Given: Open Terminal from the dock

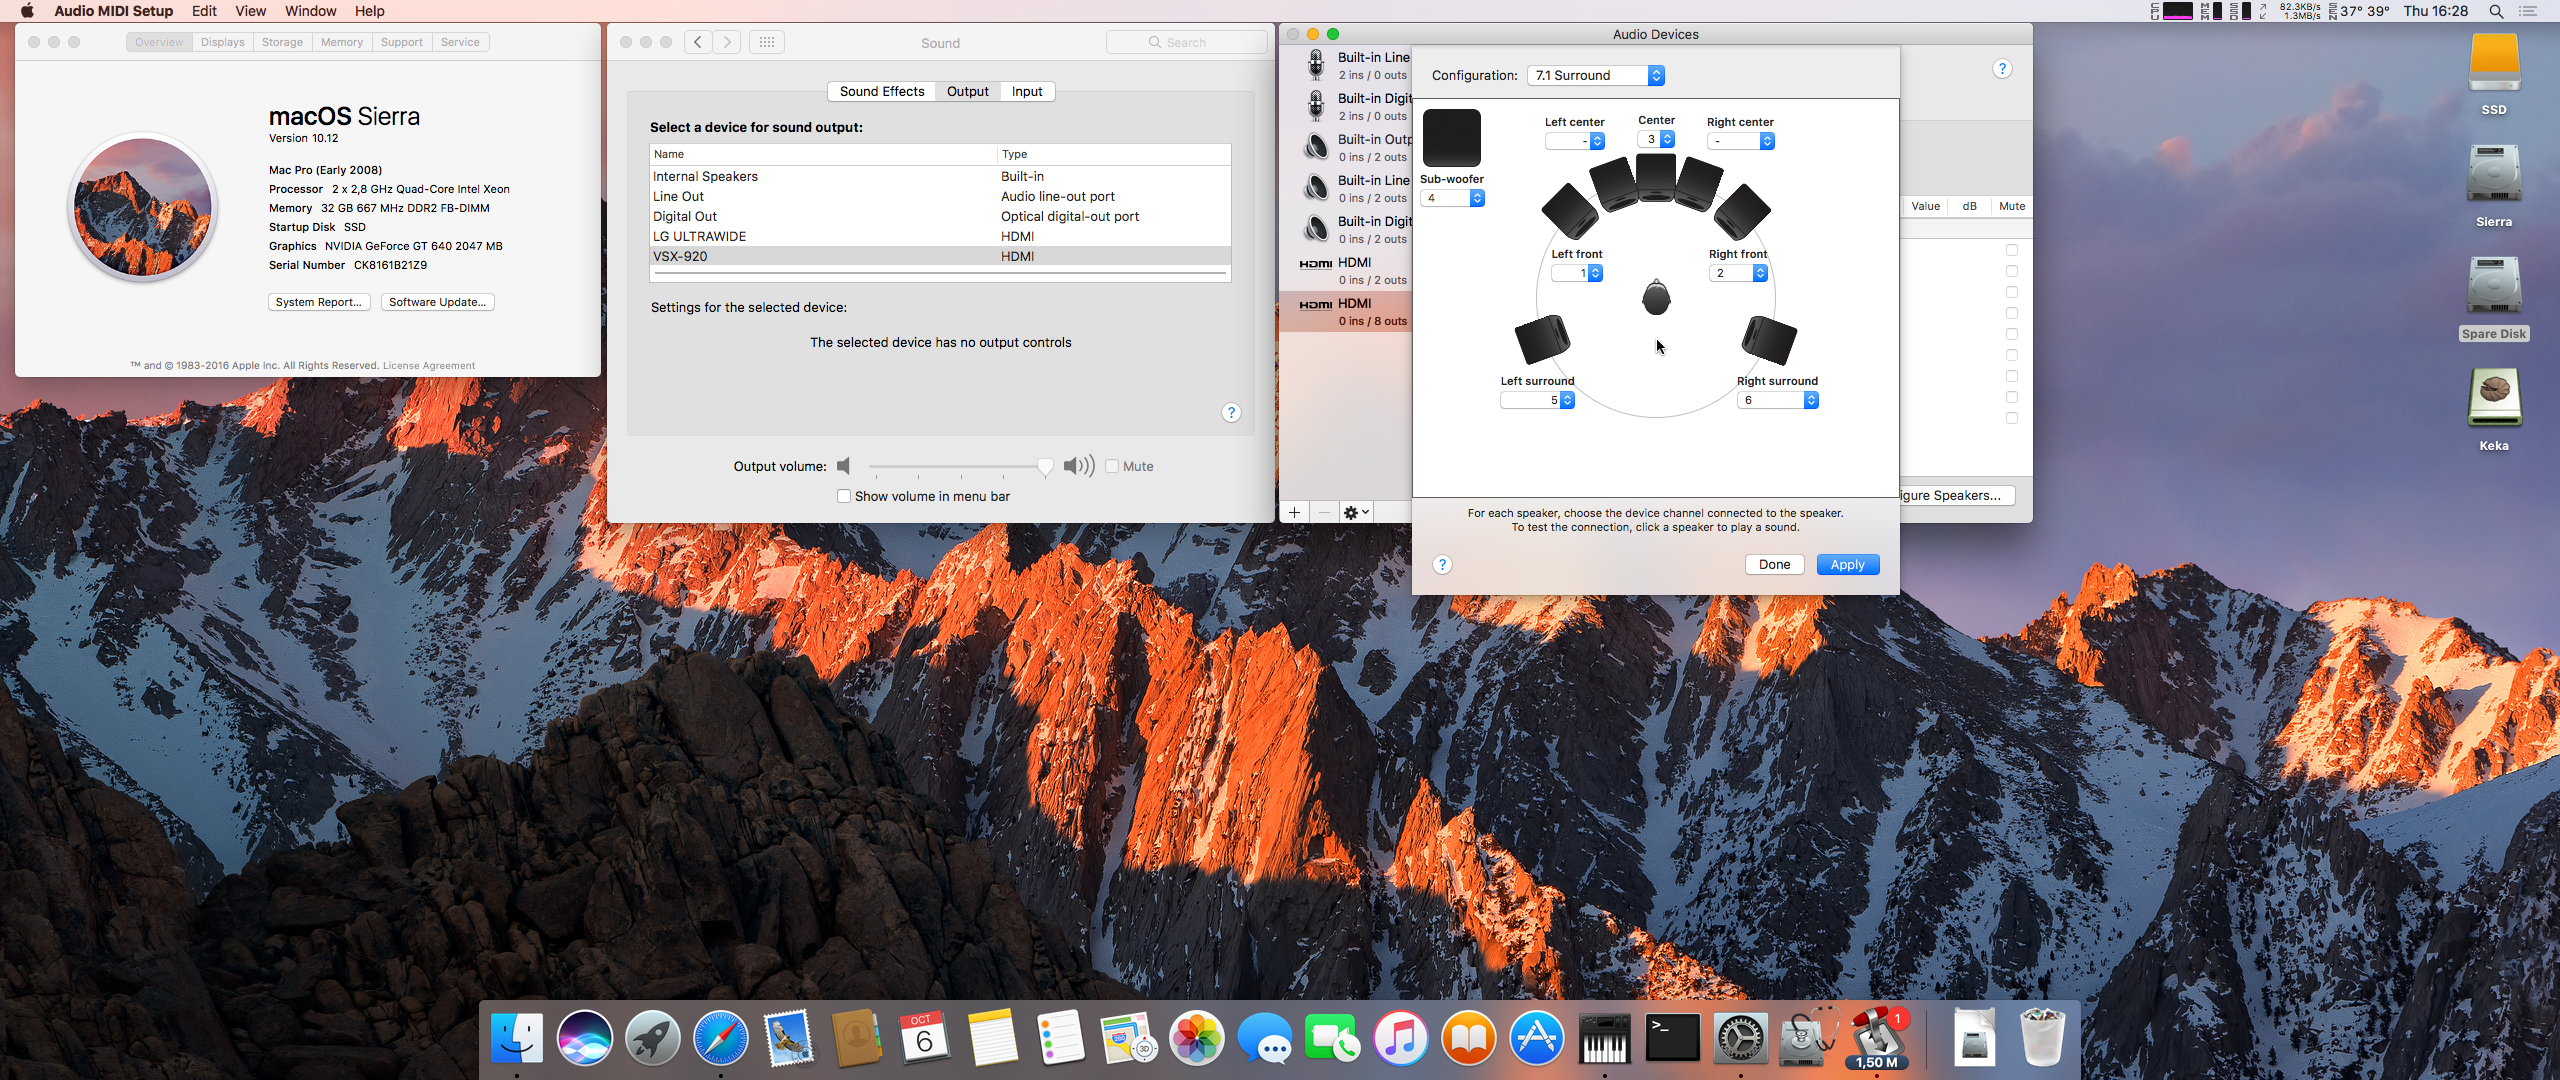Looking at the screenshot, I should point(1672,1038).
